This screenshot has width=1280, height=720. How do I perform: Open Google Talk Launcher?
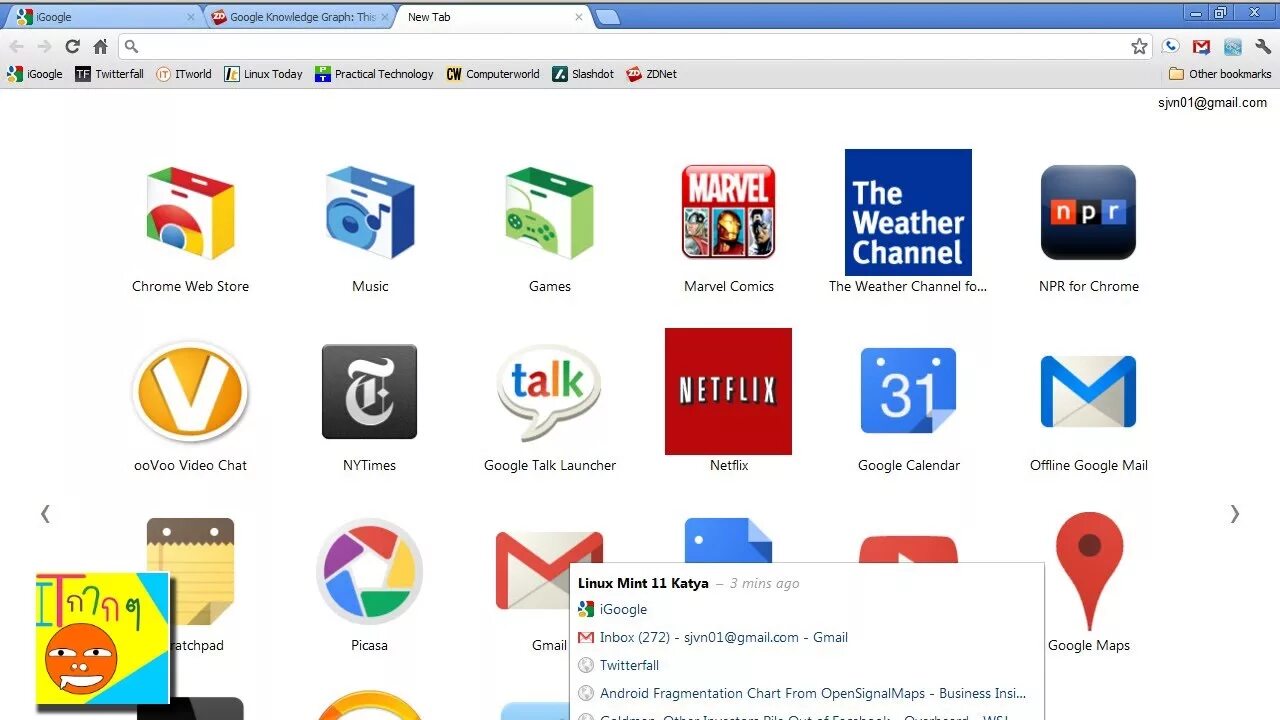click(549, 391)
